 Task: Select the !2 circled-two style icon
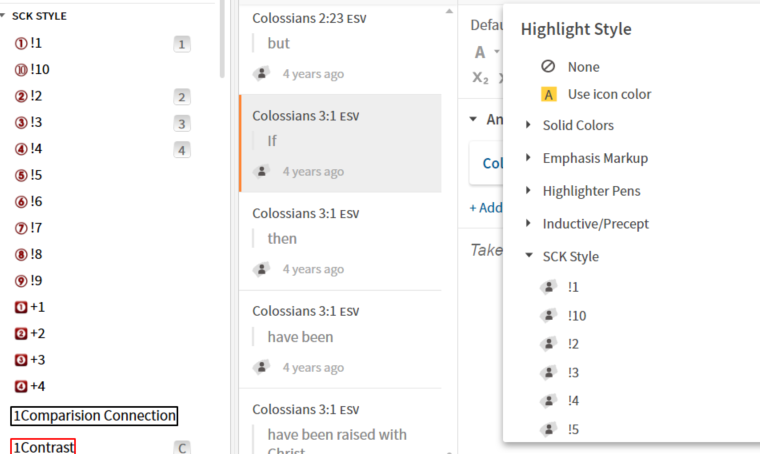point(21,96)
